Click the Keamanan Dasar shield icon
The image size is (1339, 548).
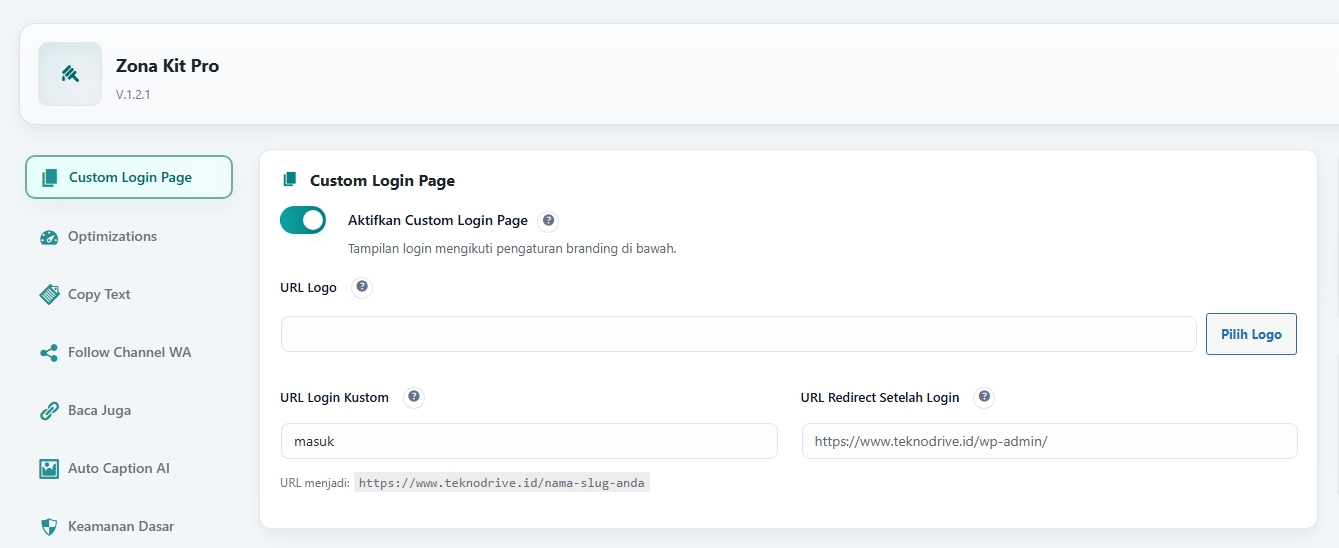(49, 526)
